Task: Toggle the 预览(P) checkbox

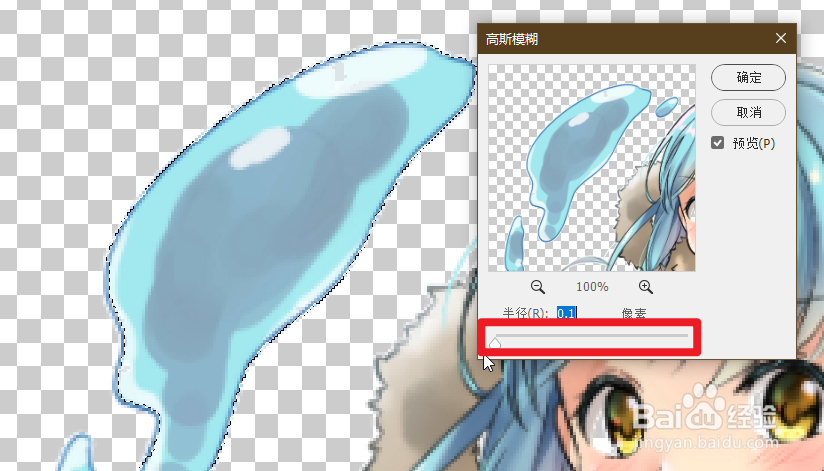Action: coord(717,143)
